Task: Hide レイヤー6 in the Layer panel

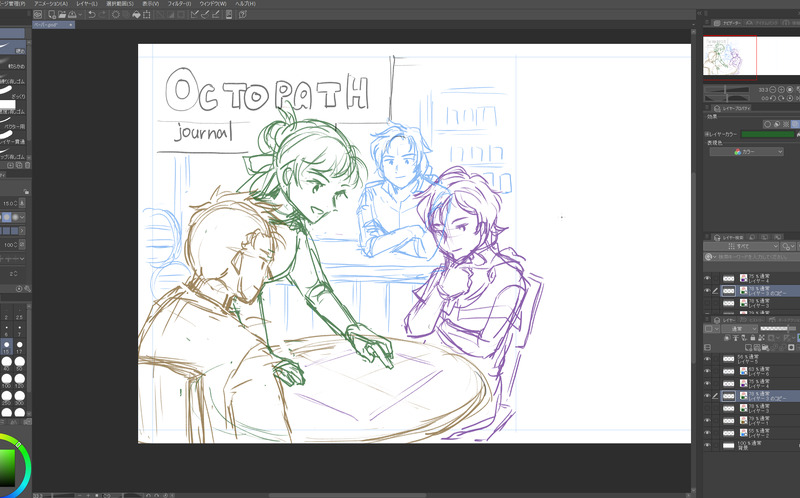Action: (707, 371)
